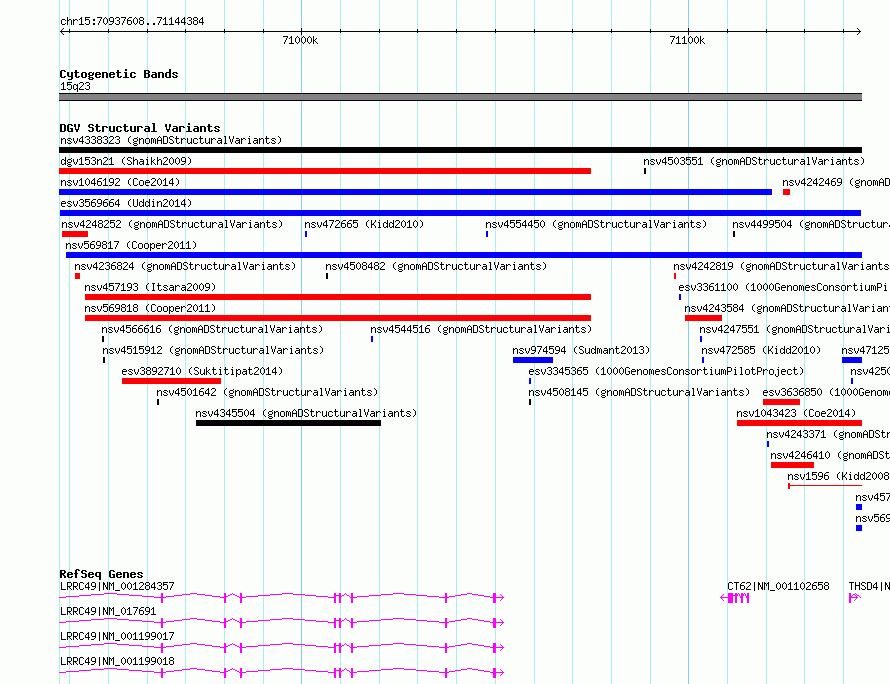The height and width of the screenshot is (684, 890).
Task: Open the nsv4499504 variant label
Action: pos(811,224)
